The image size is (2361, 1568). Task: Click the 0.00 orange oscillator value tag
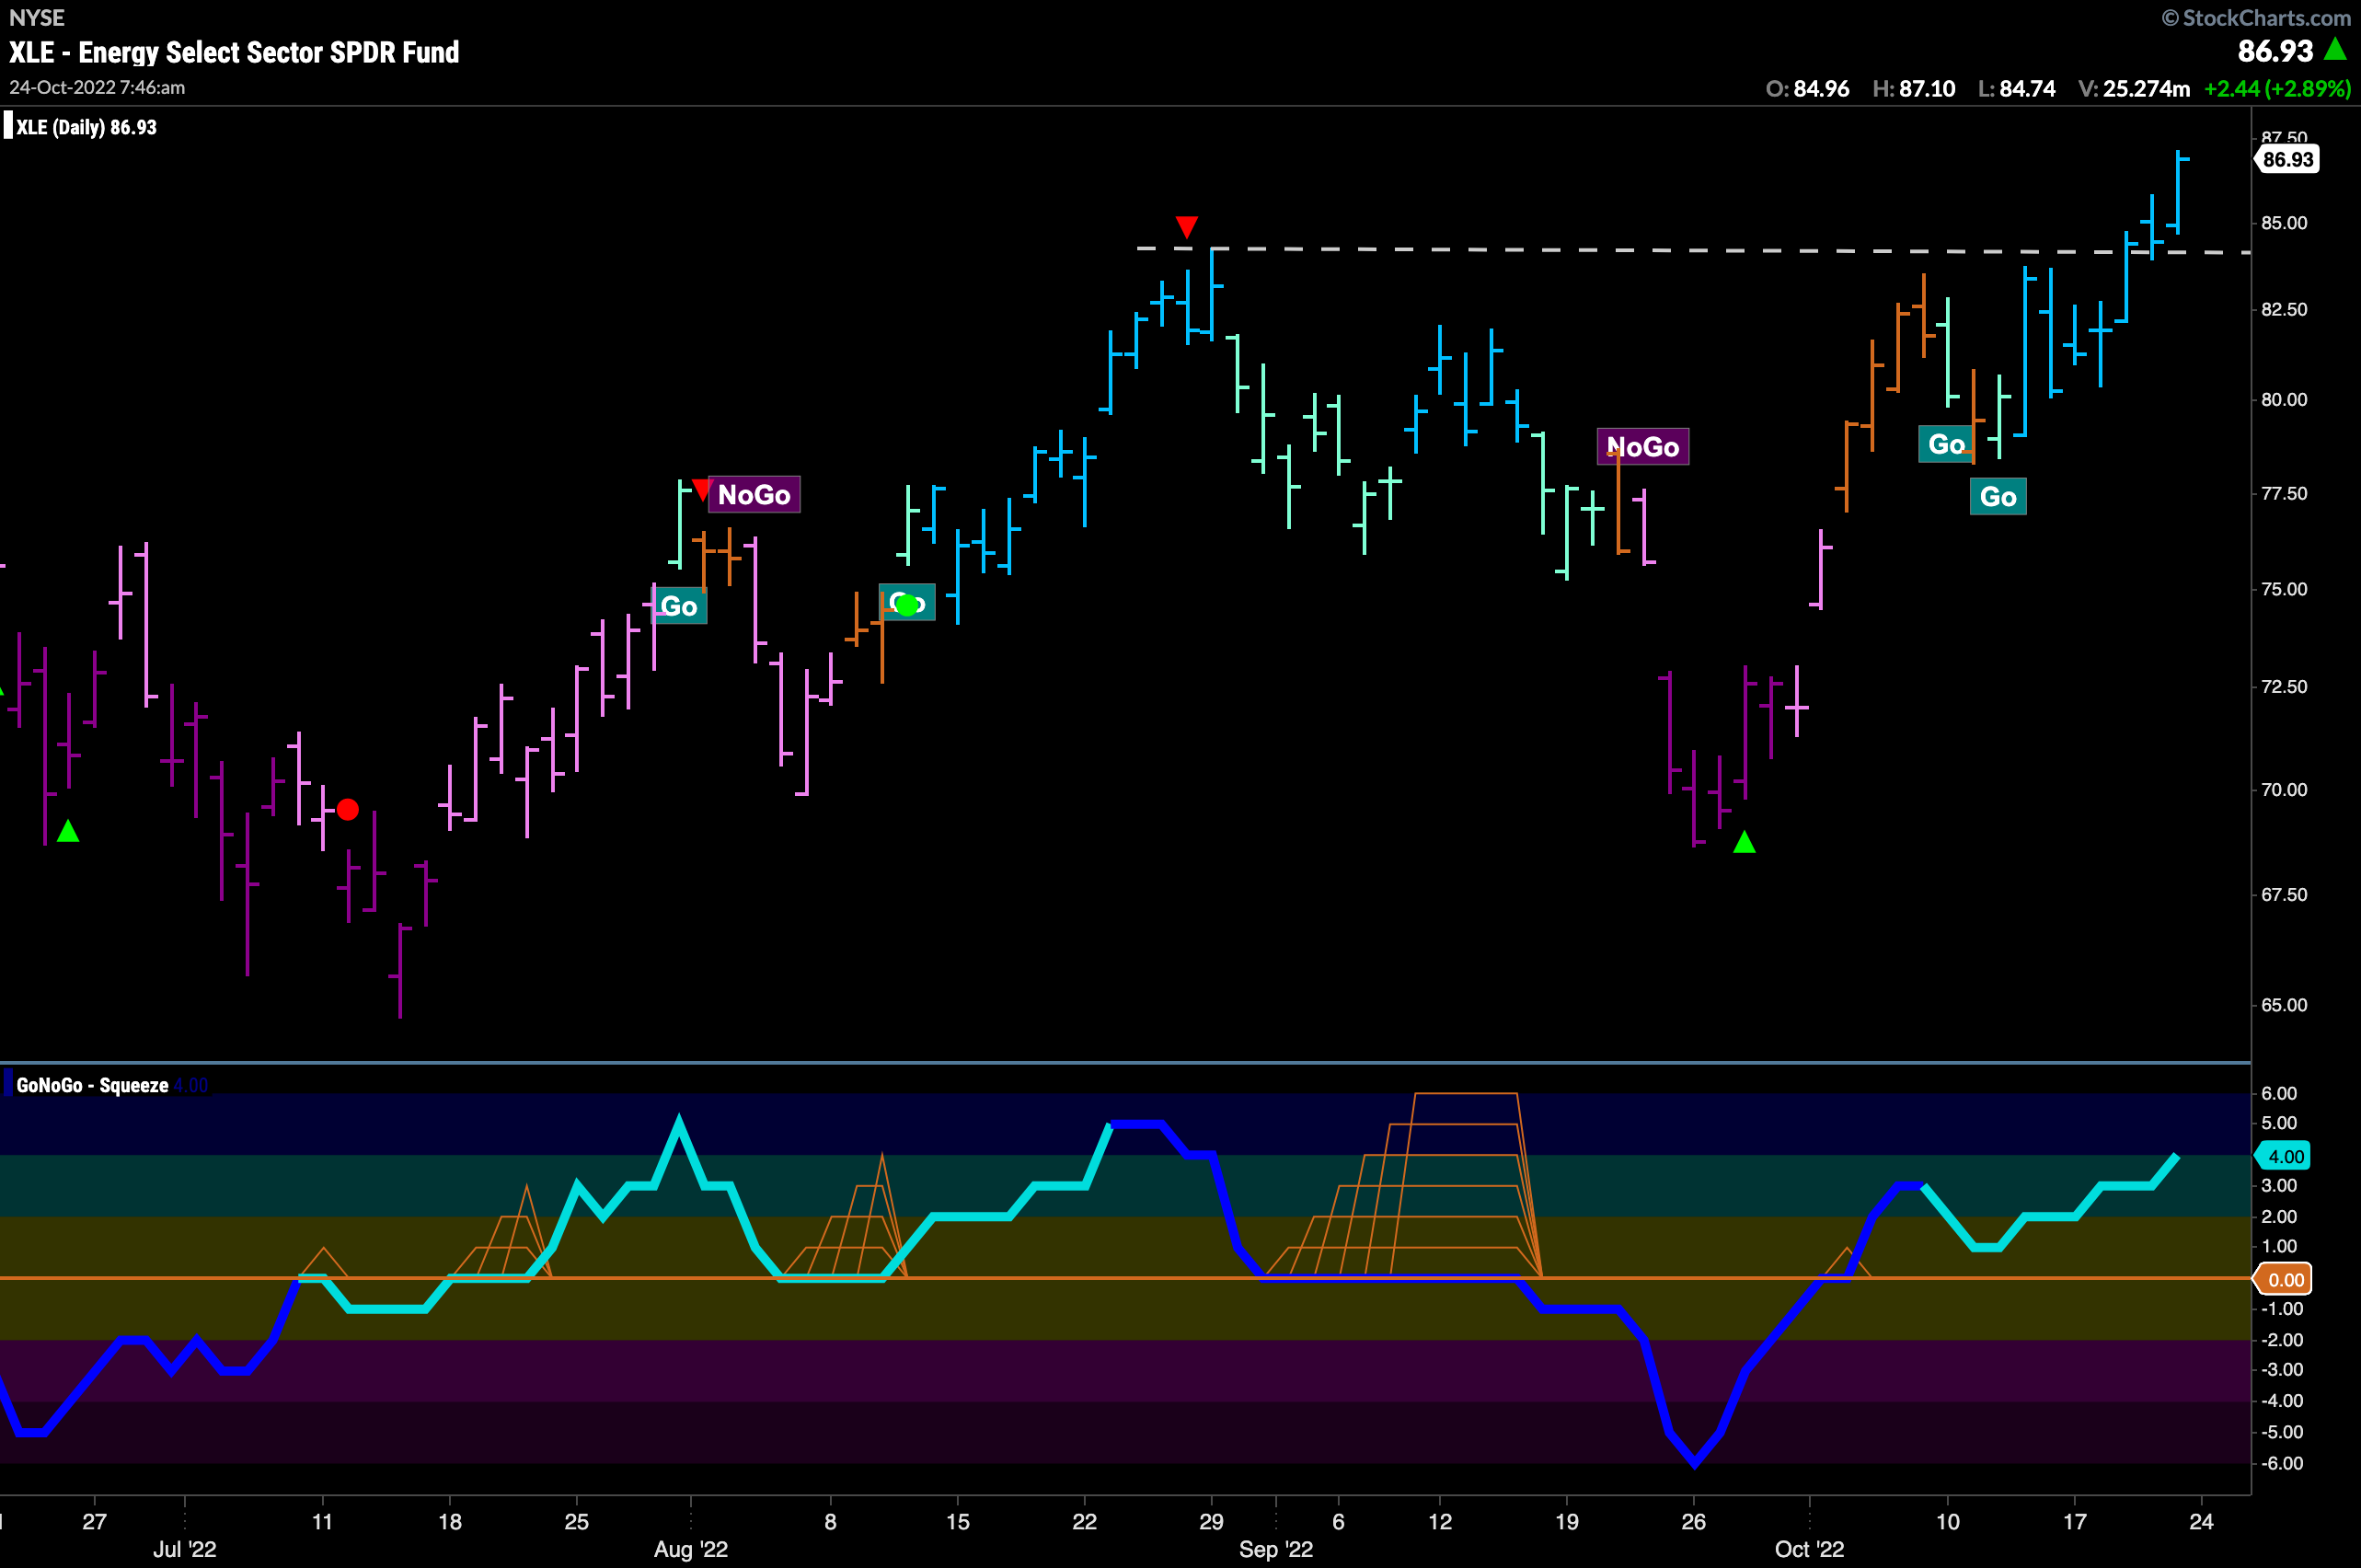2284,1279
